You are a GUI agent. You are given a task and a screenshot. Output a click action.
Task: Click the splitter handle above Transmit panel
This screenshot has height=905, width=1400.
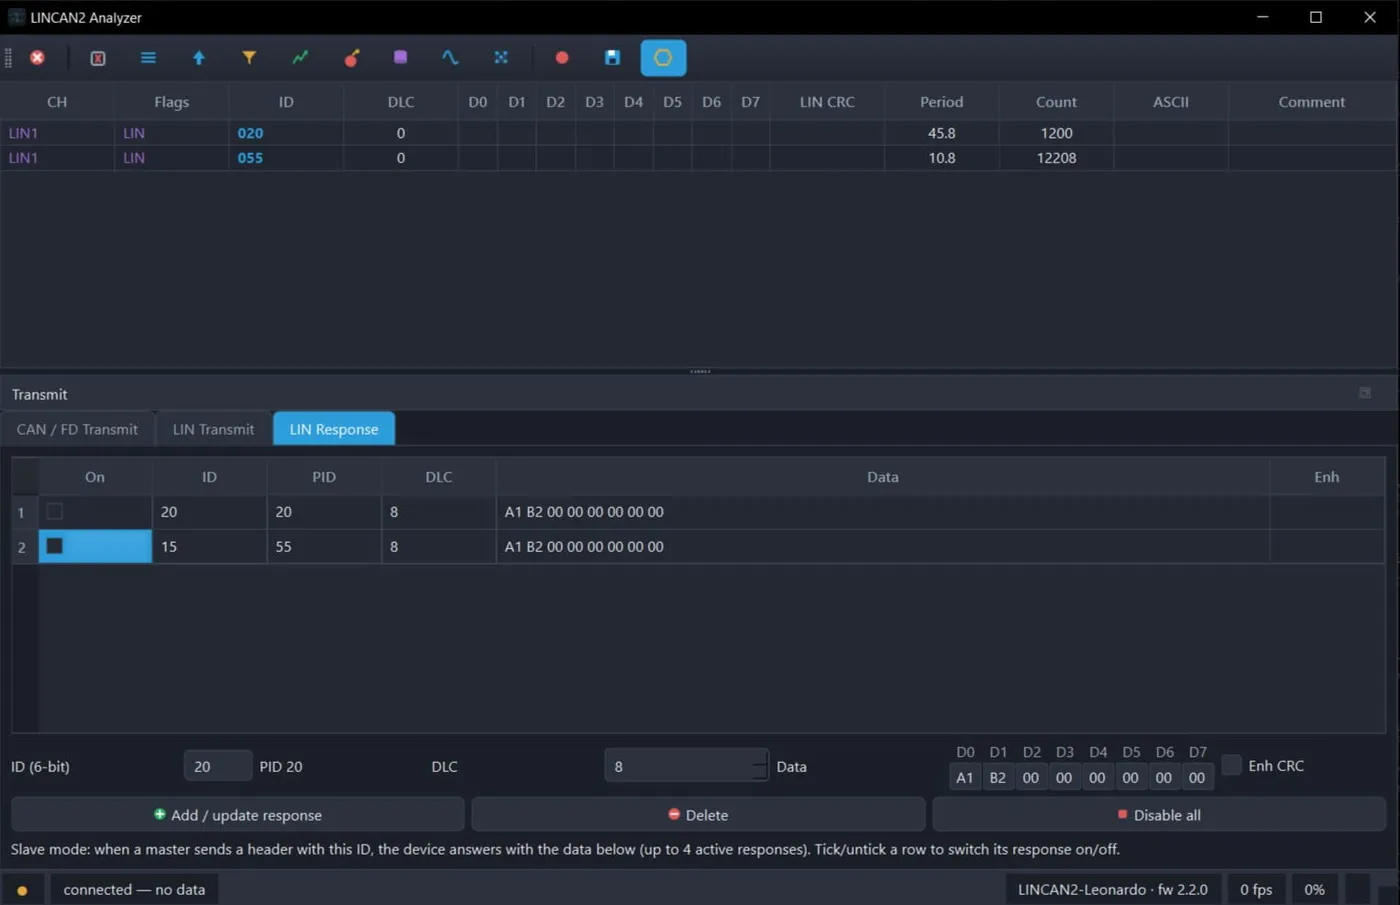point(700,371)
